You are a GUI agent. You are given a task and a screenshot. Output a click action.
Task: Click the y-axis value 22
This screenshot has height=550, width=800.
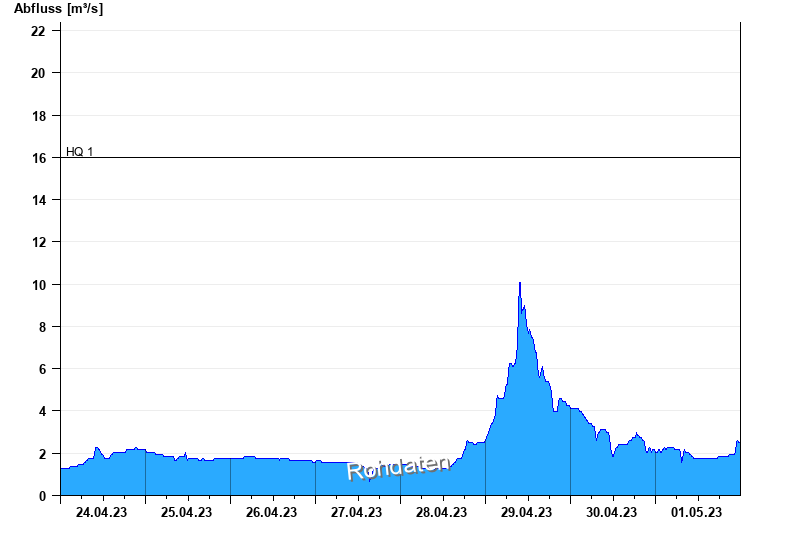tap(38, 31)
